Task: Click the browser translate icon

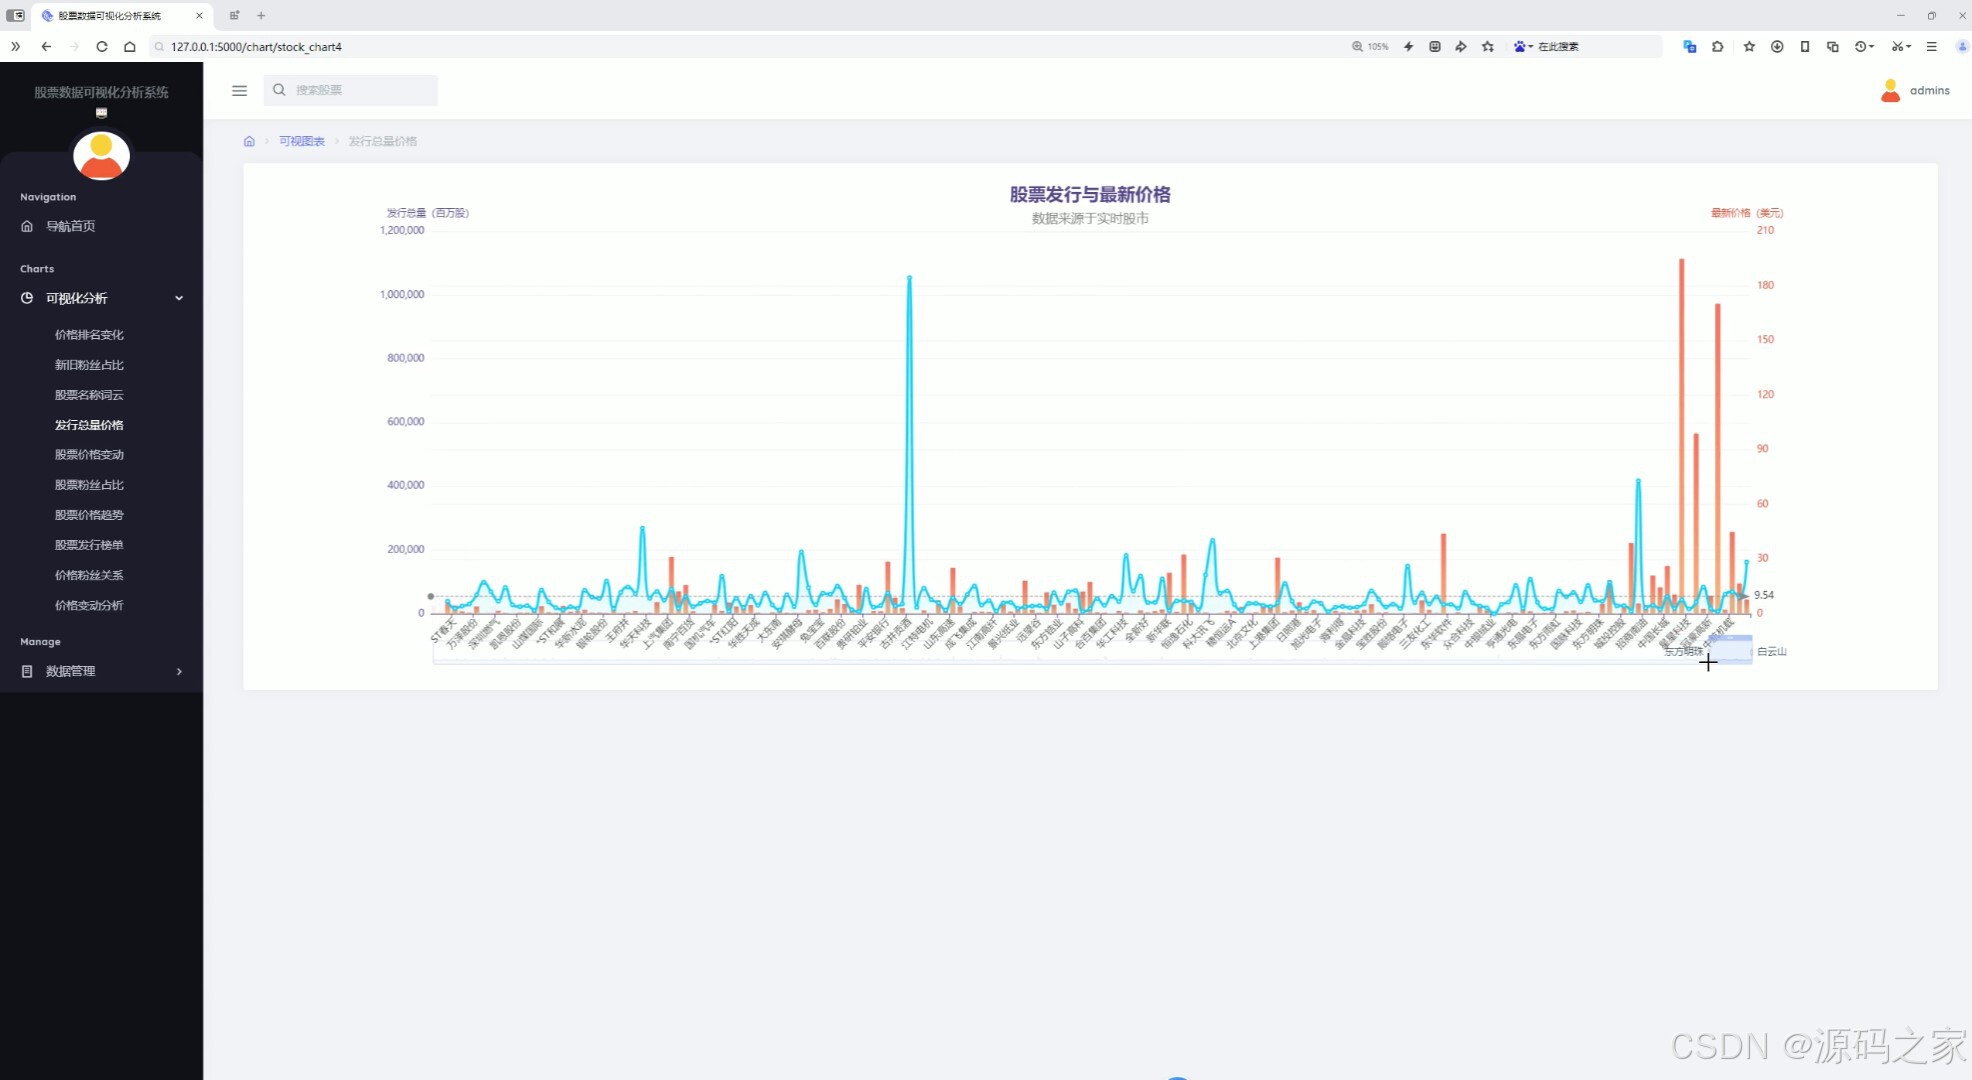Action: 1690,46
